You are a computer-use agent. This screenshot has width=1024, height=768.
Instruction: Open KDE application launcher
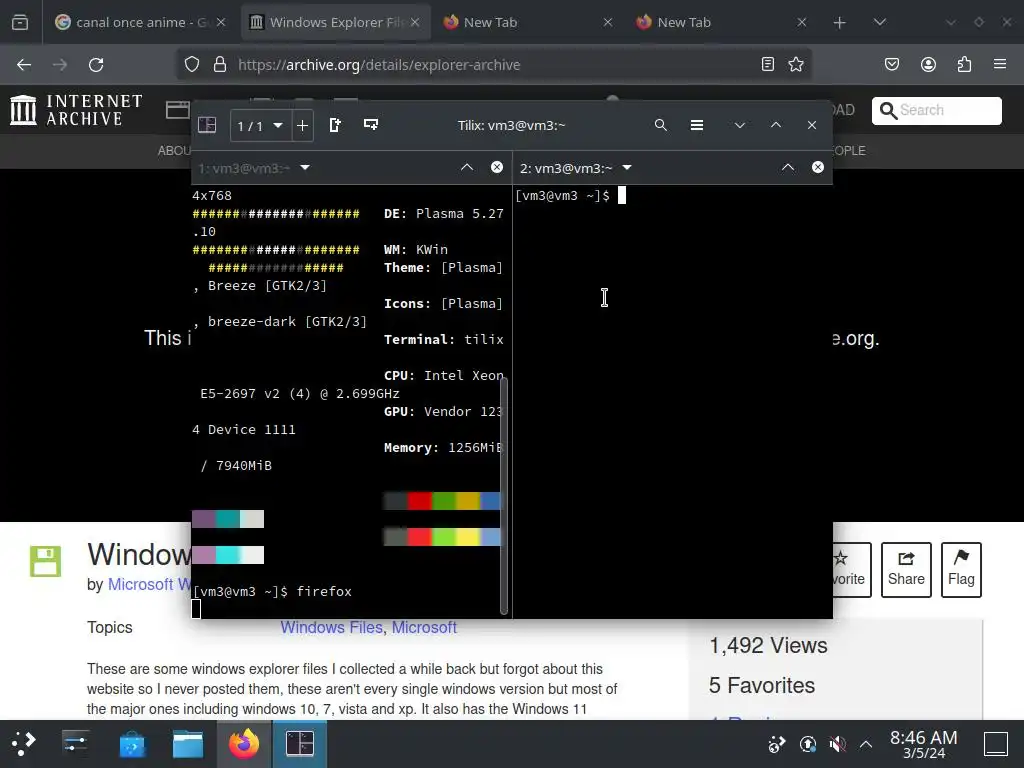pyautogui.click(x=23, y=744)
